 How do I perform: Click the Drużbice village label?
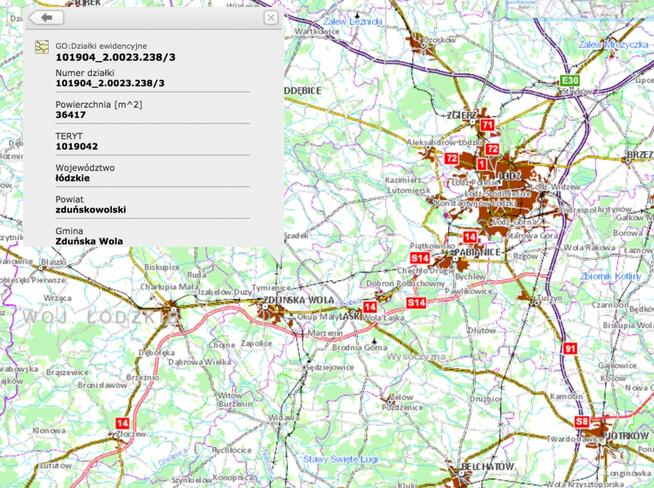pos(485,399)
